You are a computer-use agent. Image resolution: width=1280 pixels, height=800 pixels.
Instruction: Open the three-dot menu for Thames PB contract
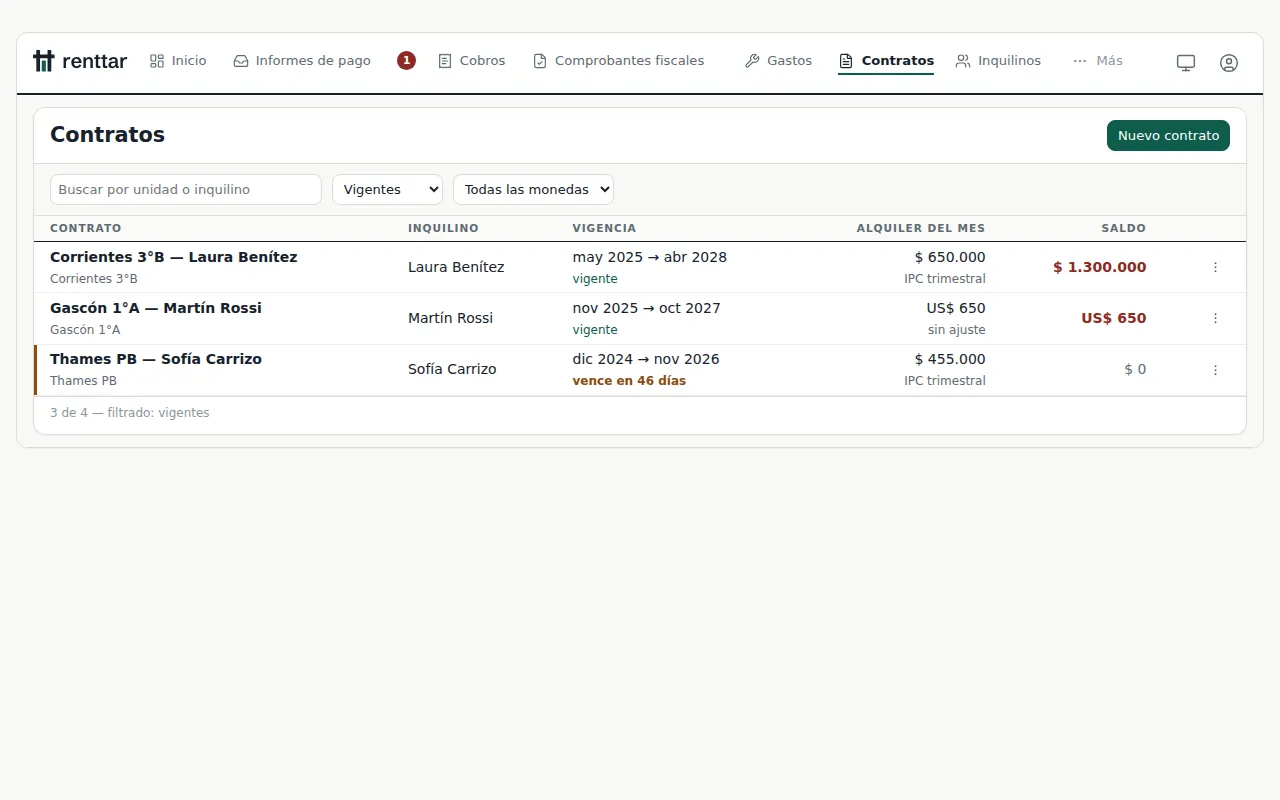(1215, 369)
